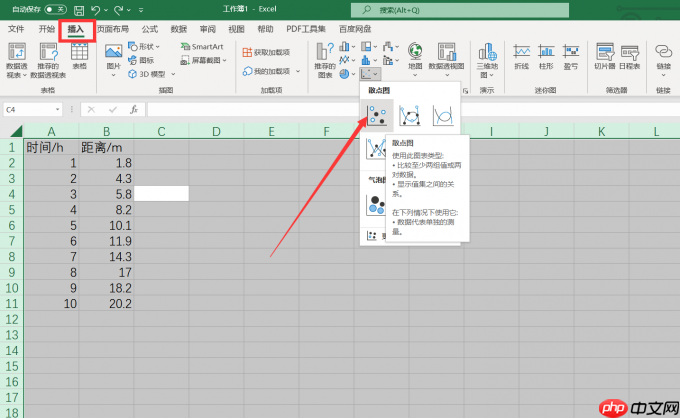
Task: Open the charts group dialog launcher
Action: pos(466,91)
